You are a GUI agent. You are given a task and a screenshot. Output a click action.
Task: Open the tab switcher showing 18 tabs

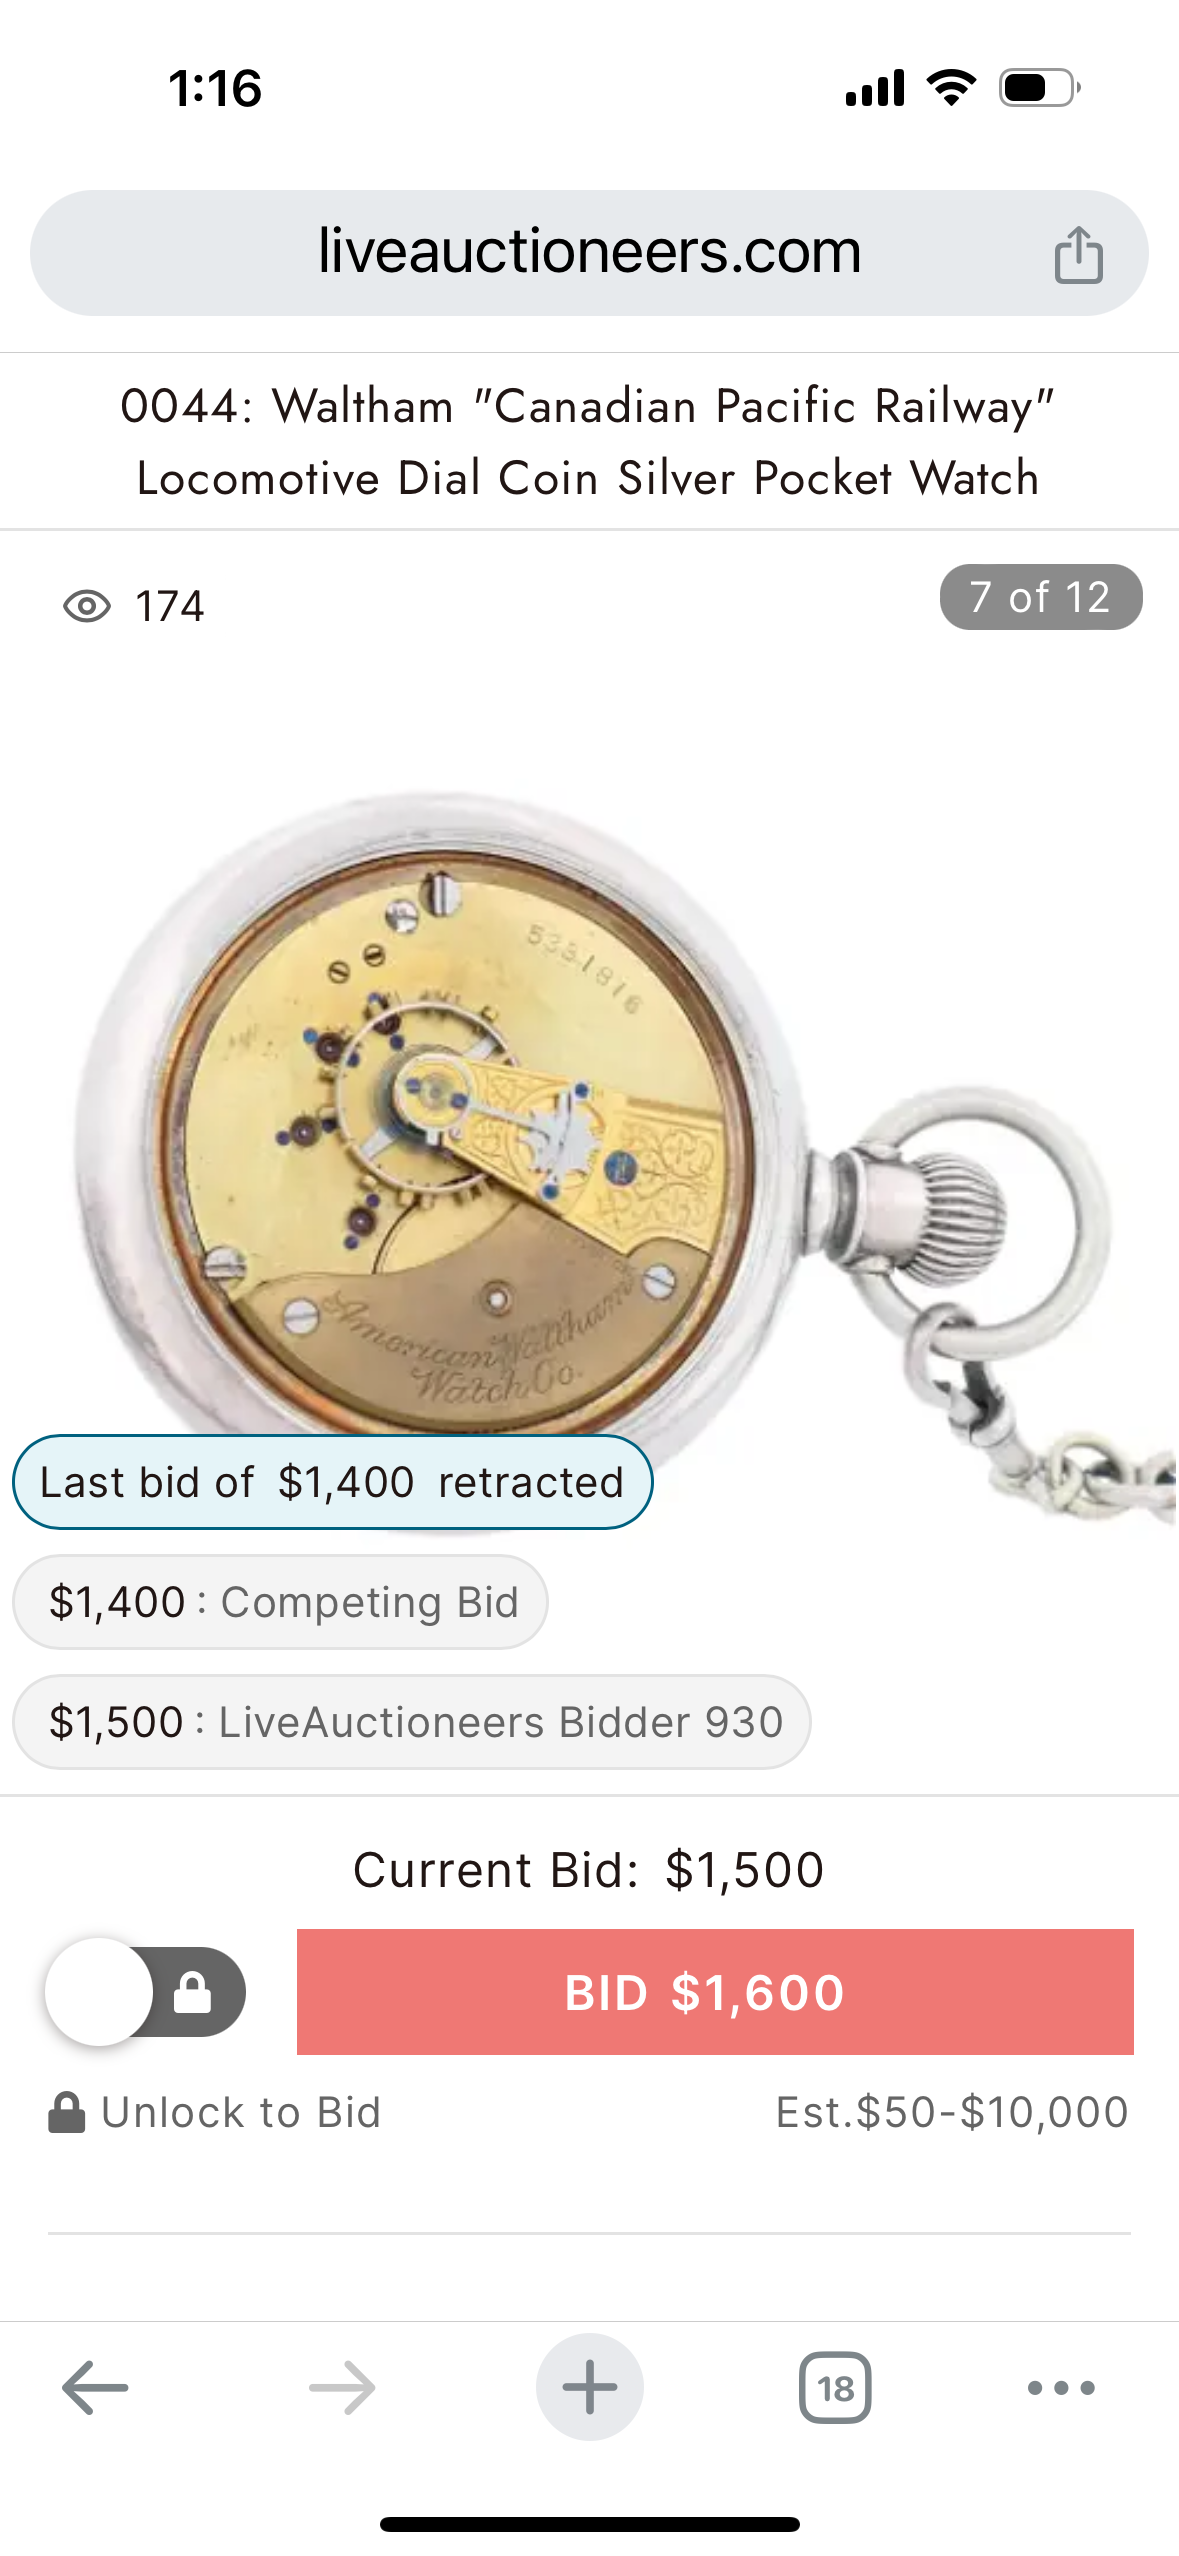tap(835, 2387)
